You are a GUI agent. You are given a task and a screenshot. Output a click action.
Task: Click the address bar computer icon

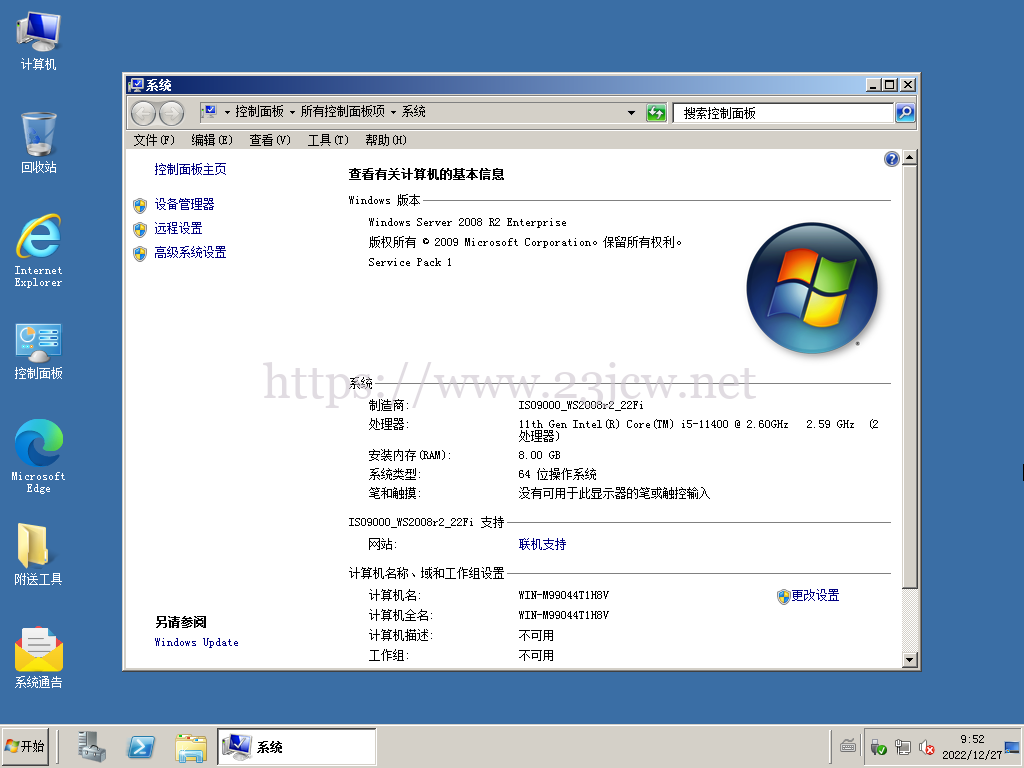[210, 112]
